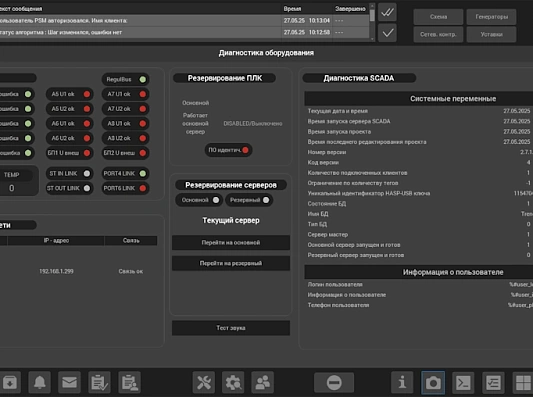This screenshot has height=397, width=533.
Task: Click the double checkmark acknowledge-all icon
Action: (x=387, y=13)
